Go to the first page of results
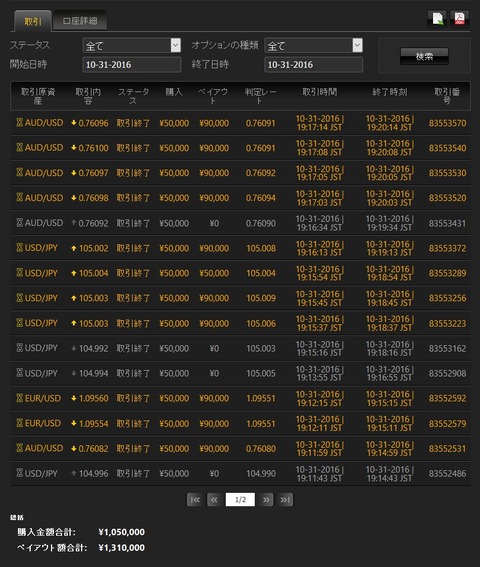The height and width of the screenshot is (567, 480). tap(195, 499)
